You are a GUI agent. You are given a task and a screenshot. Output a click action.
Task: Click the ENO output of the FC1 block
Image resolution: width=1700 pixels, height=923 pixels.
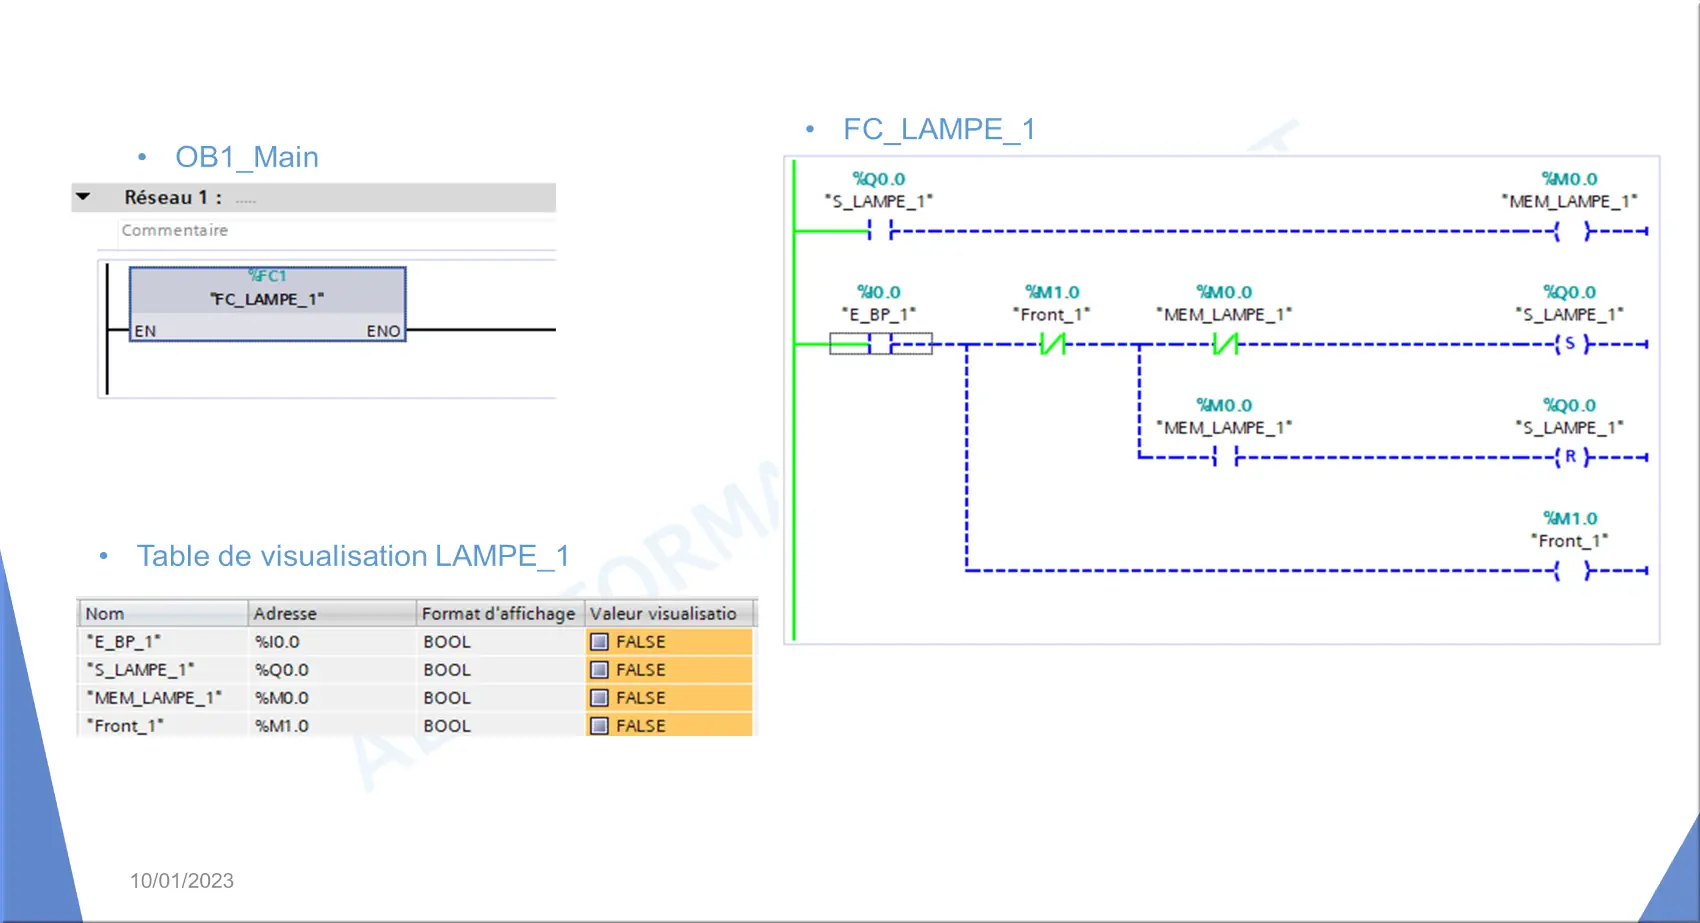point(383,331)
